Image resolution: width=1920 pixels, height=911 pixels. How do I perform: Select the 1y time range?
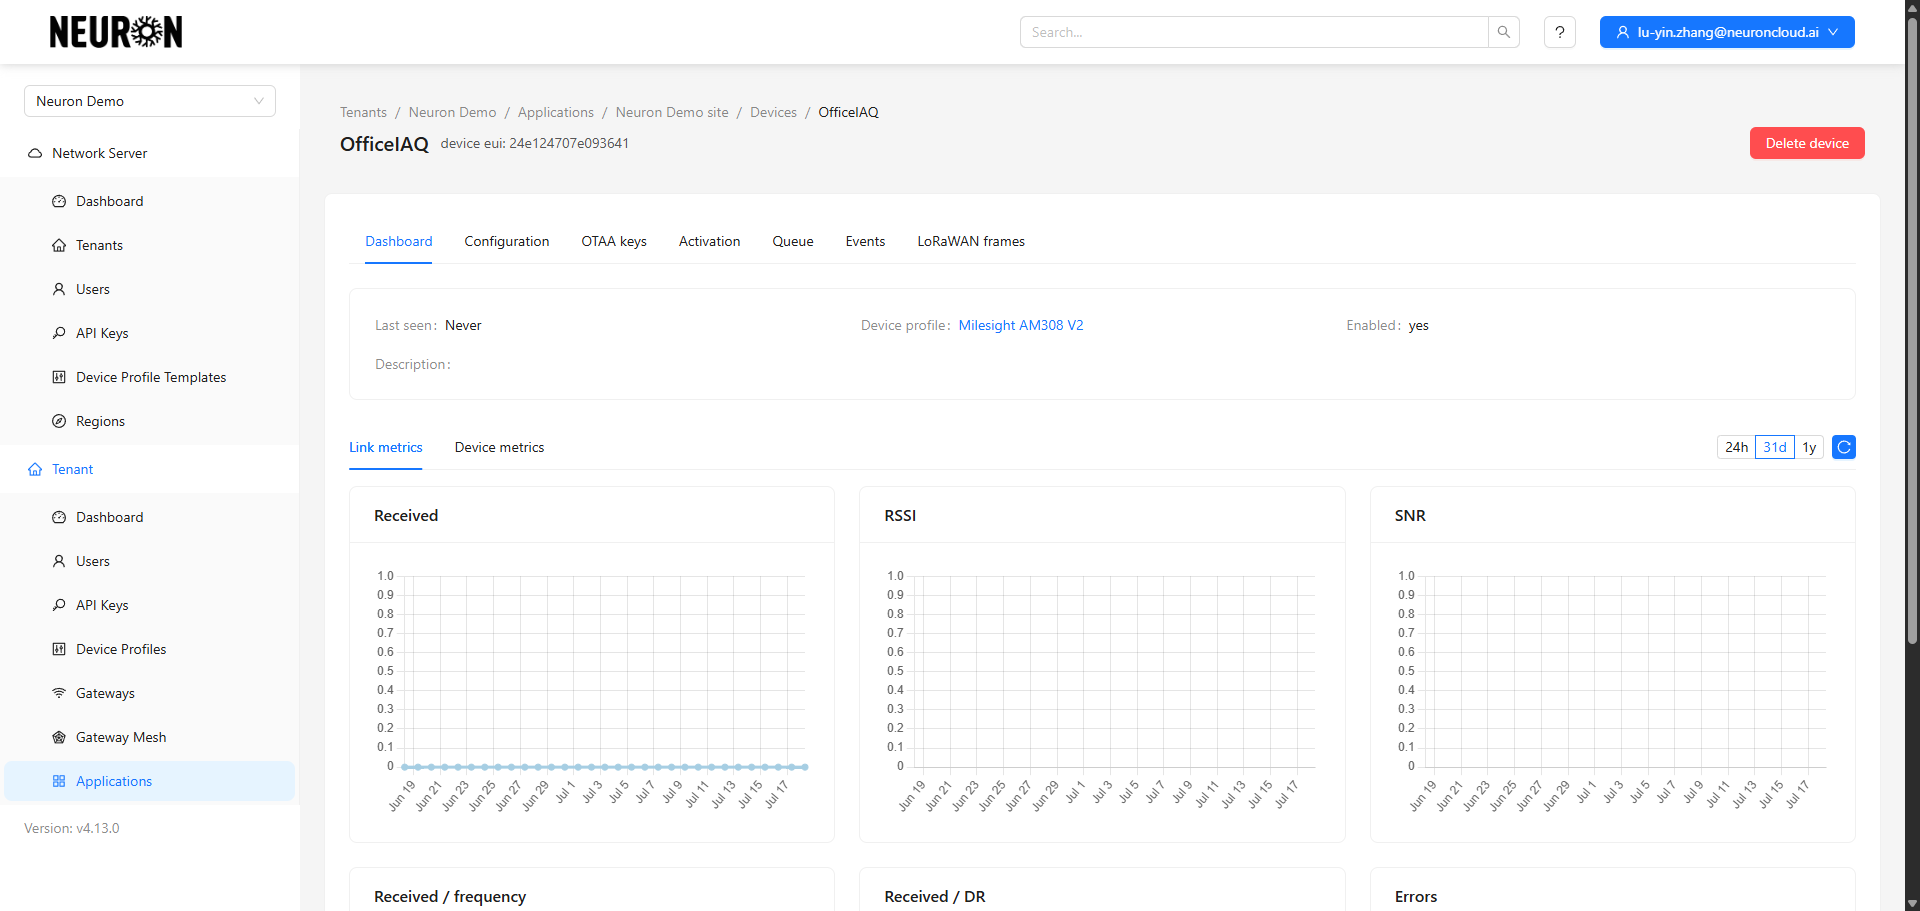click(x=1809, y=447)
